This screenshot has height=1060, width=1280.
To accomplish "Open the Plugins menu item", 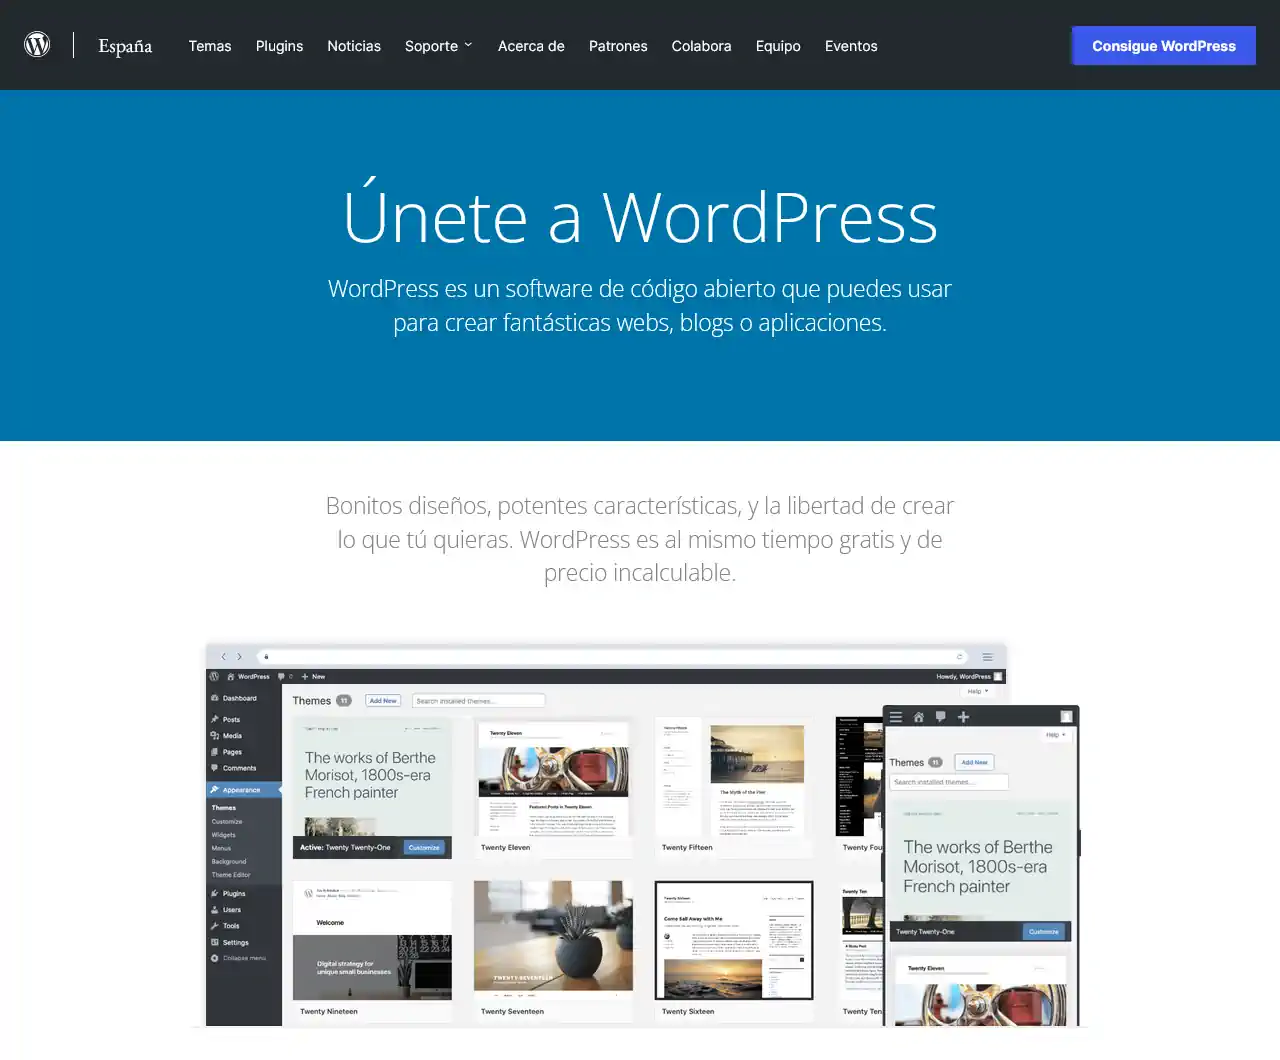I will tap(279, 46).
